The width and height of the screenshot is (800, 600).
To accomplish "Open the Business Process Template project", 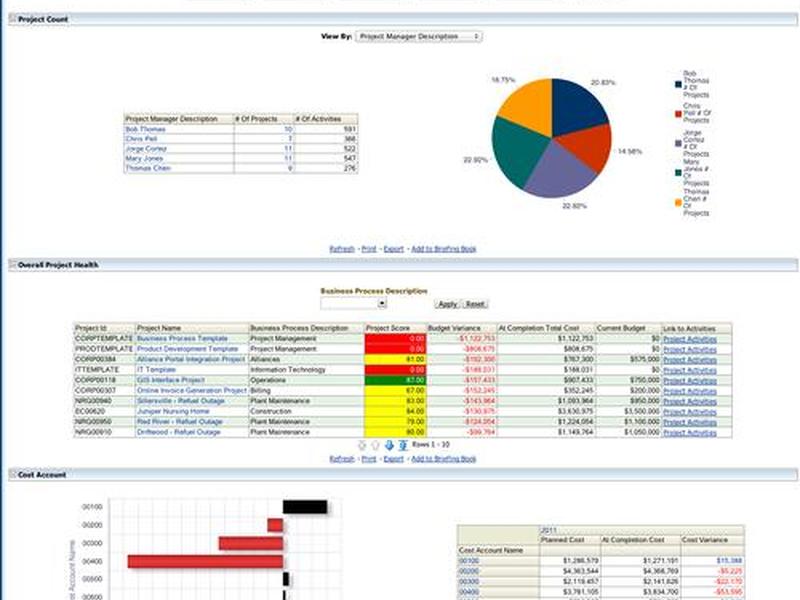I will click(182, 338).
